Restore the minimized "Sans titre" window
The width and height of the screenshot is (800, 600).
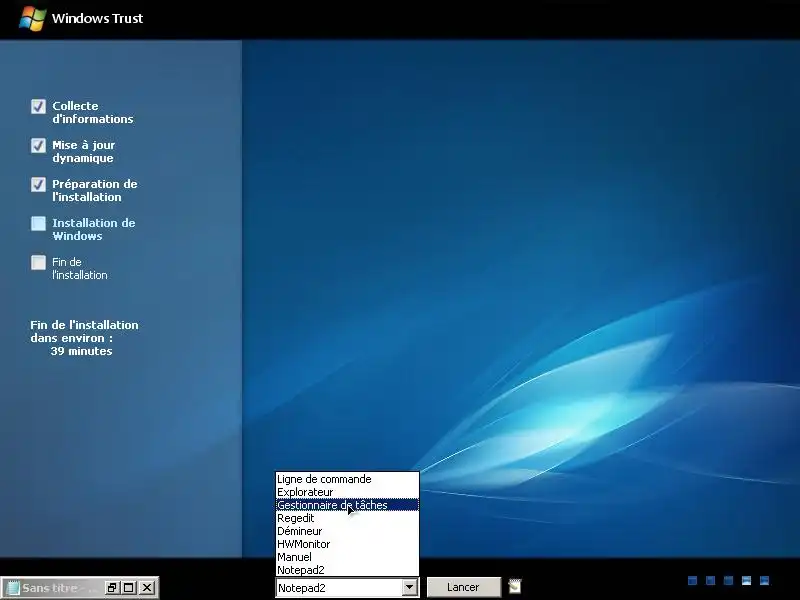tap(112, 588)
